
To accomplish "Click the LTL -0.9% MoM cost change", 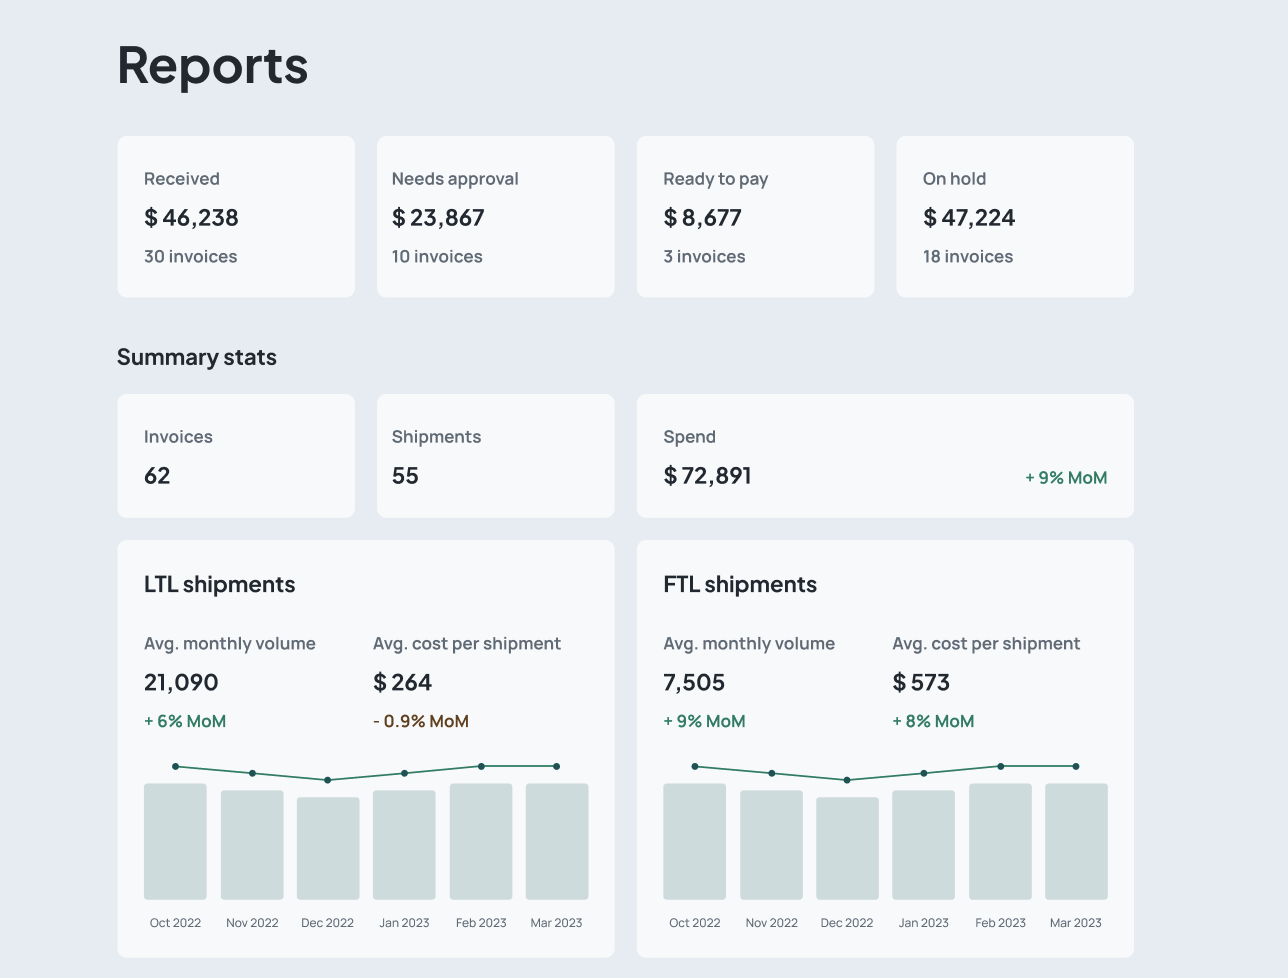I will tap(421, 721).
